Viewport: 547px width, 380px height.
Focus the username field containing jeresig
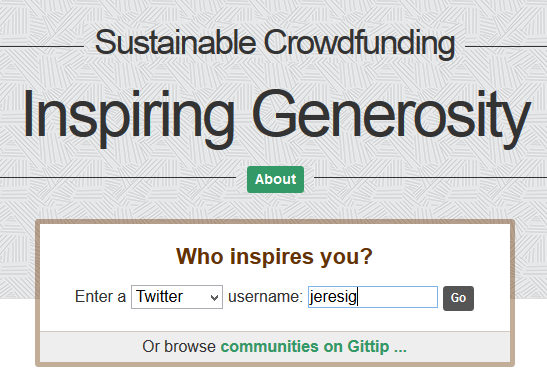(x=373, y=297)
